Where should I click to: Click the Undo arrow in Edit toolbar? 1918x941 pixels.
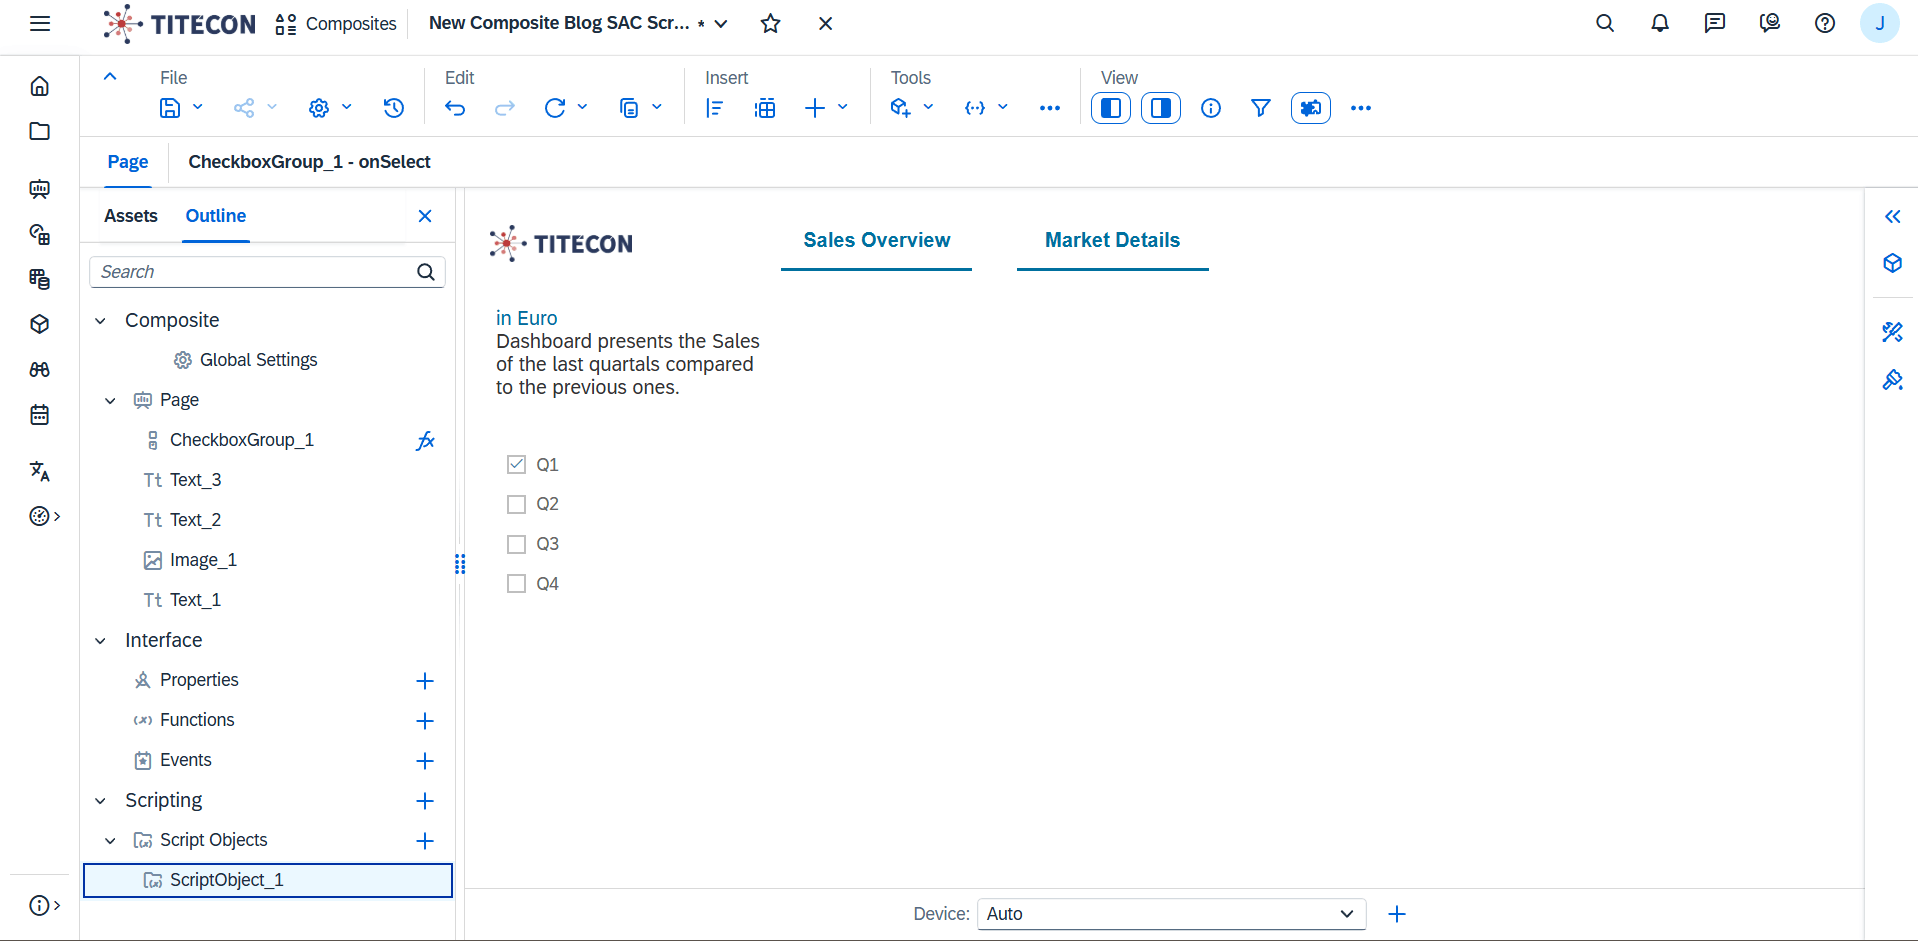coord(455,108)
